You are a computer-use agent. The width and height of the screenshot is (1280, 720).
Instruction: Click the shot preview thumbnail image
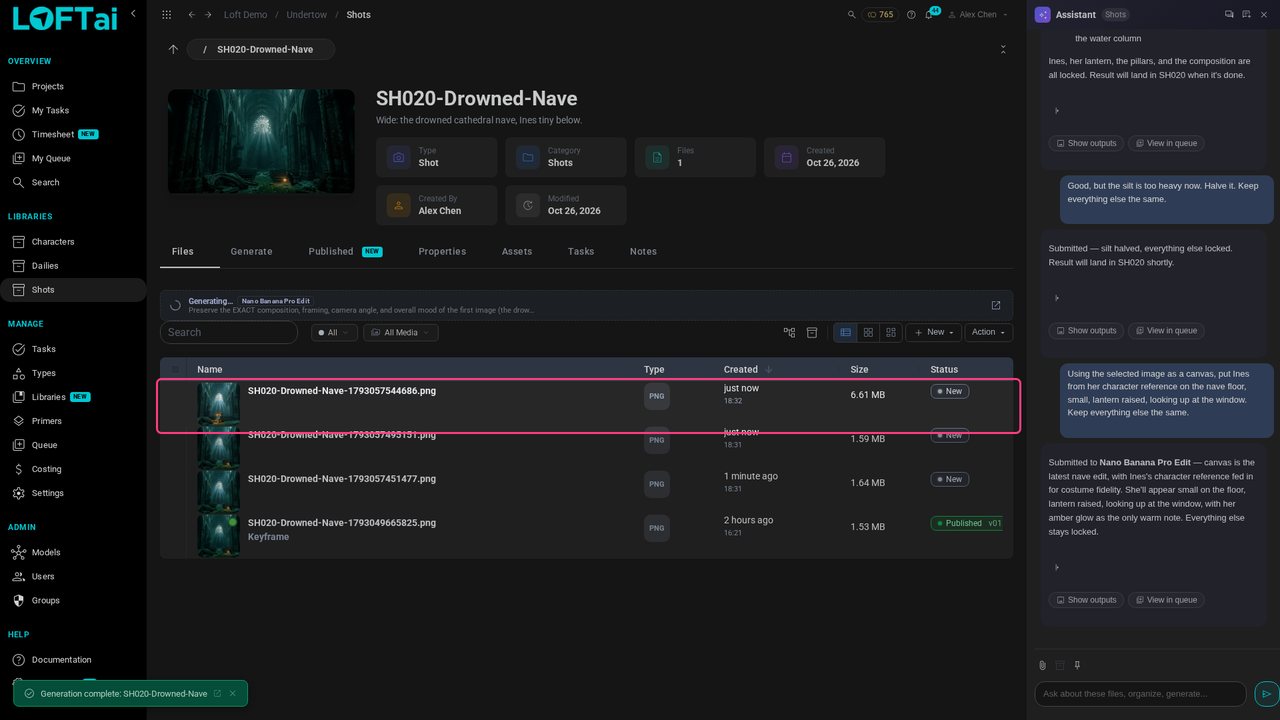tap(261, 141)
